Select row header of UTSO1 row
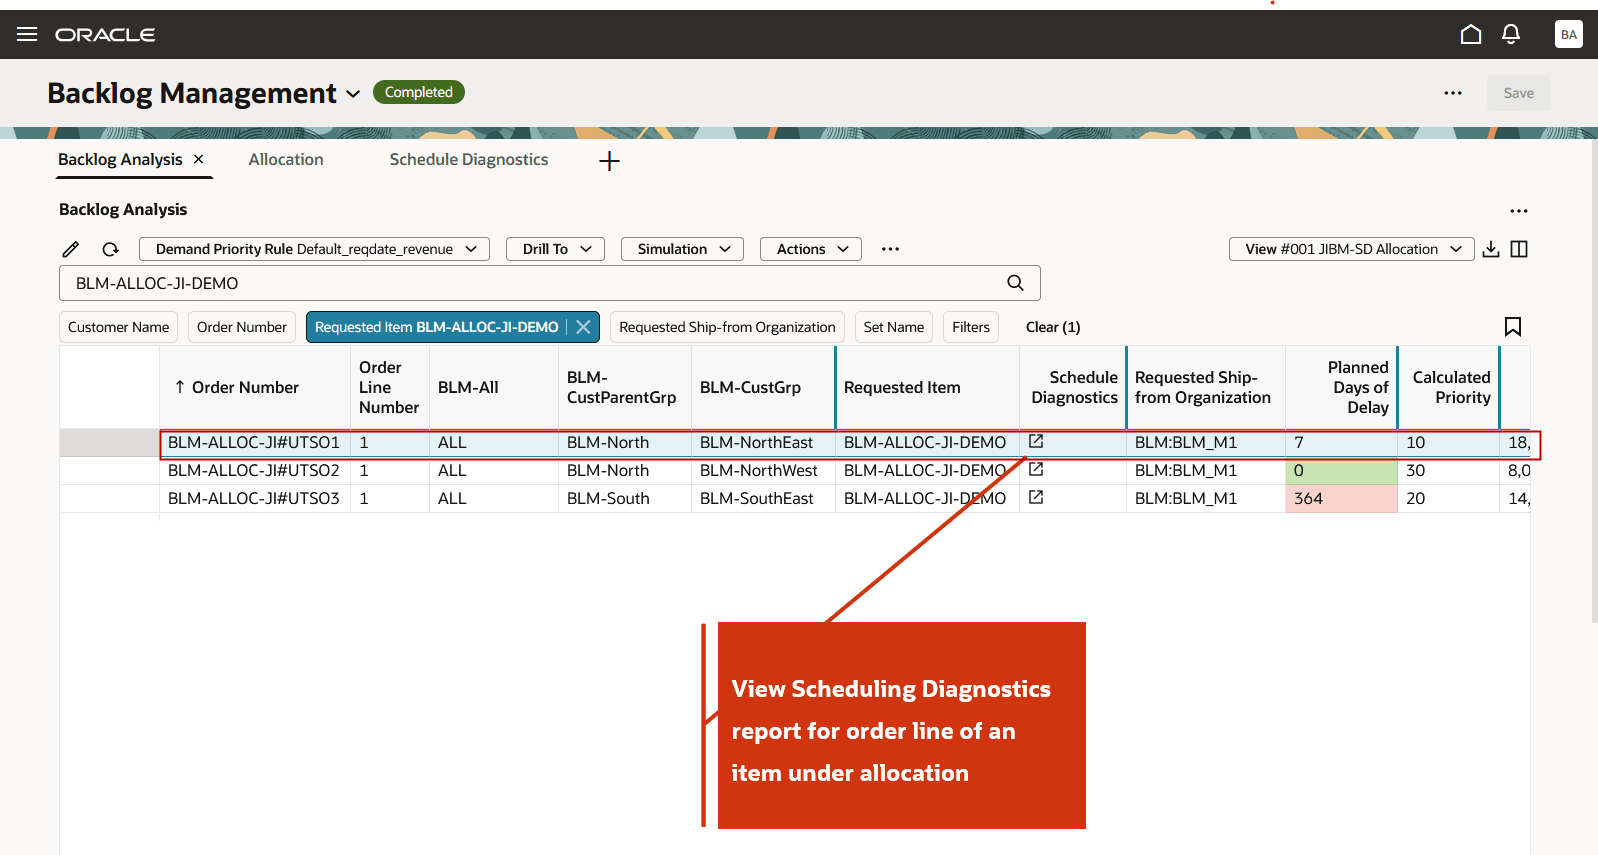Image resolution: width=1598 pixels, height=855 pixels. 109,442
